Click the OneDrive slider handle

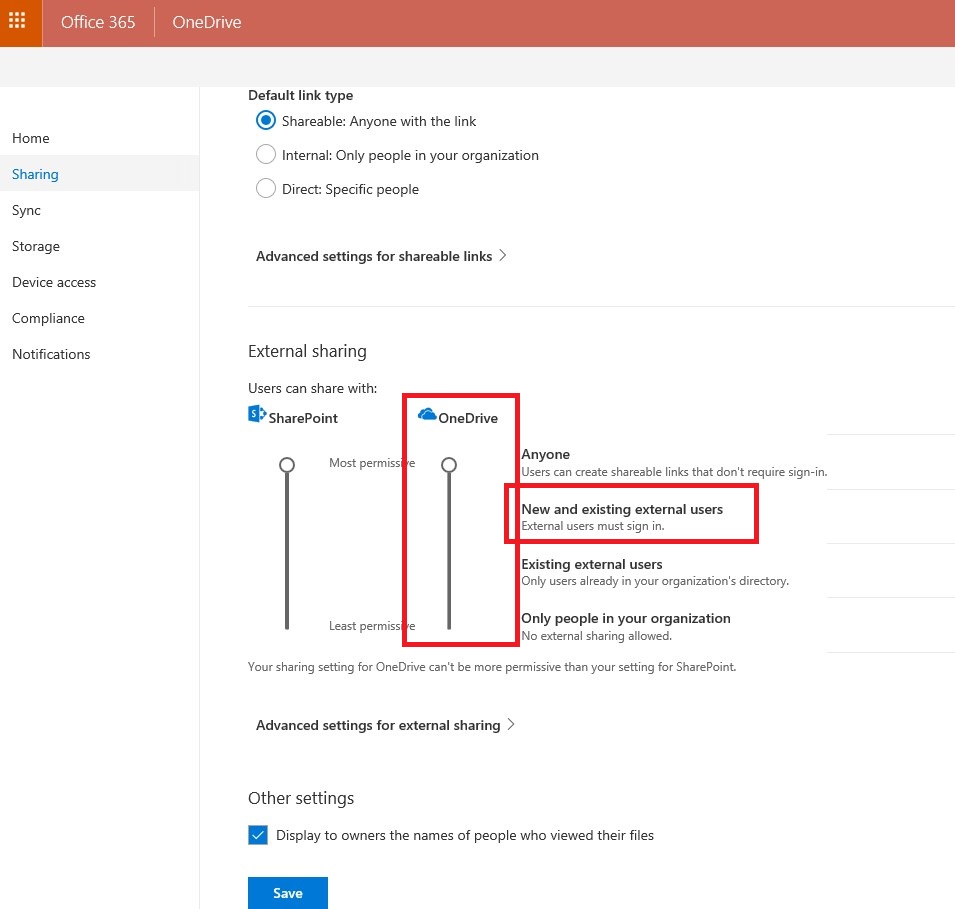pyautogui.click(x=449, y=465)
